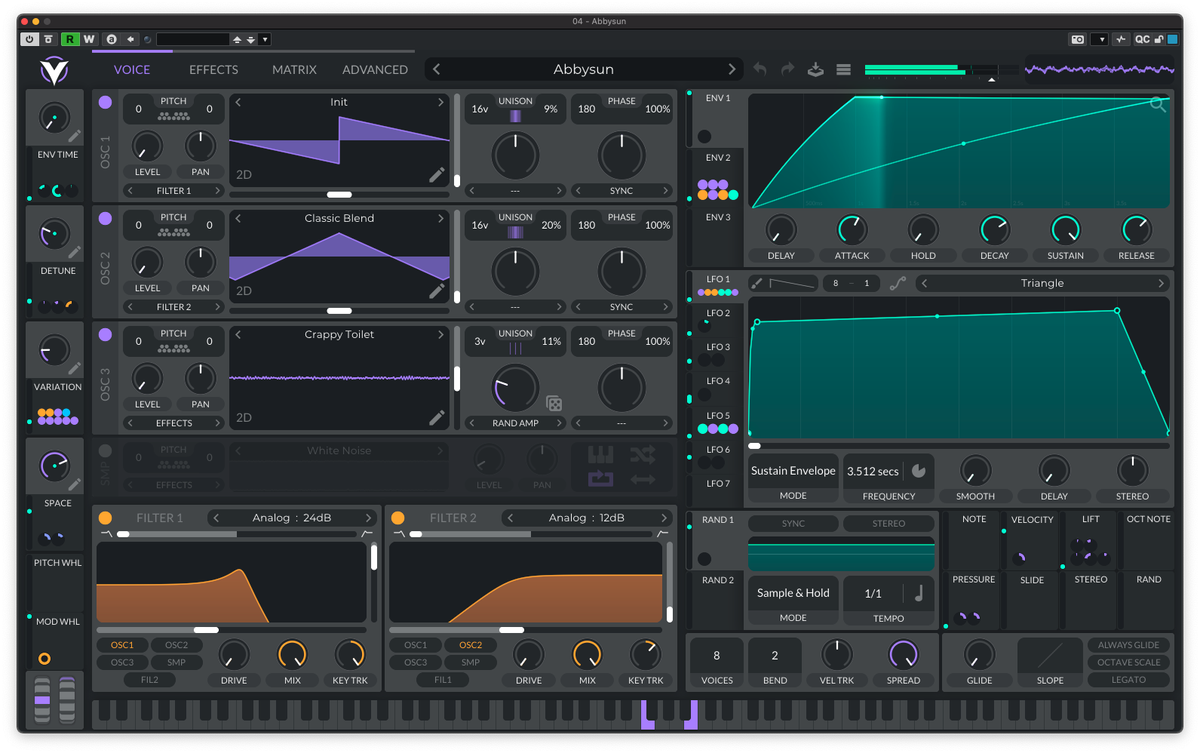The image size is (1200, 753).
Task: Click the magnifier icon in the ENV 1 display
Action: coord(1158,104)
